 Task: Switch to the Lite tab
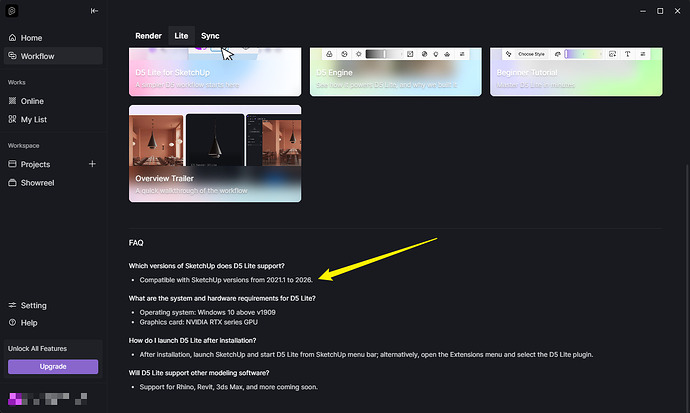(x=181, y=36)
